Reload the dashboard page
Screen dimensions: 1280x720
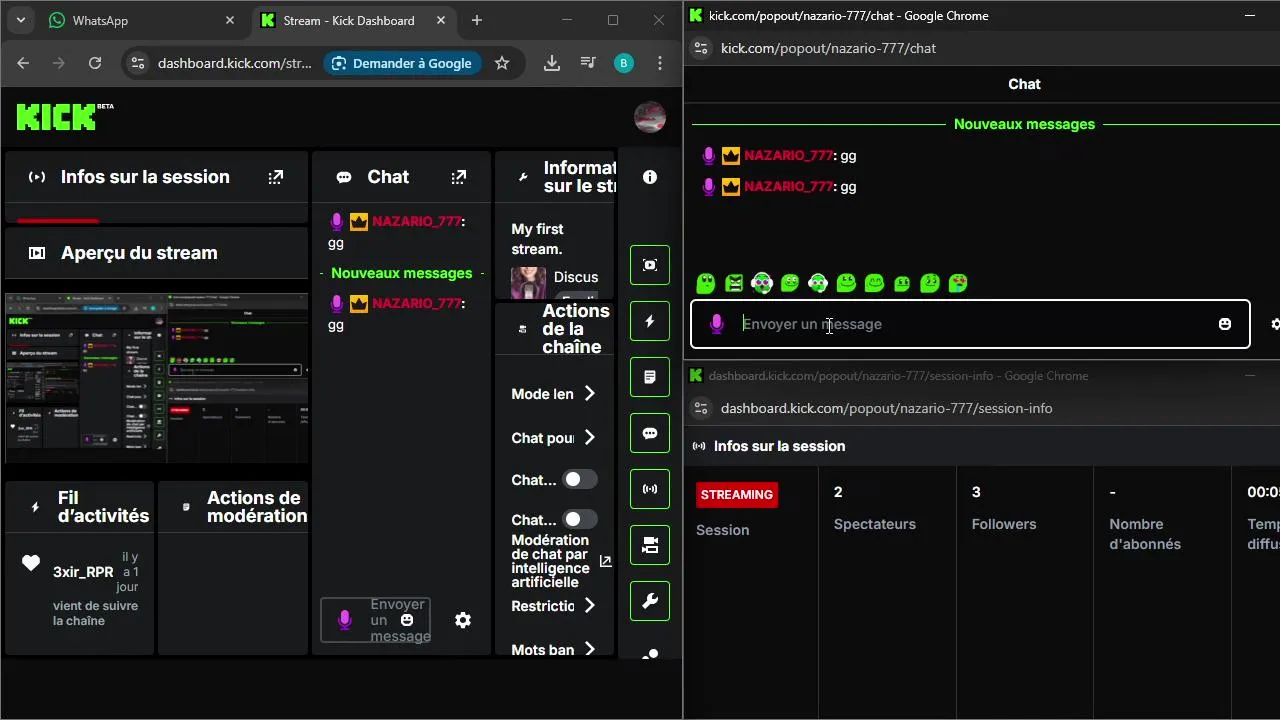click(x=95, y=63)
